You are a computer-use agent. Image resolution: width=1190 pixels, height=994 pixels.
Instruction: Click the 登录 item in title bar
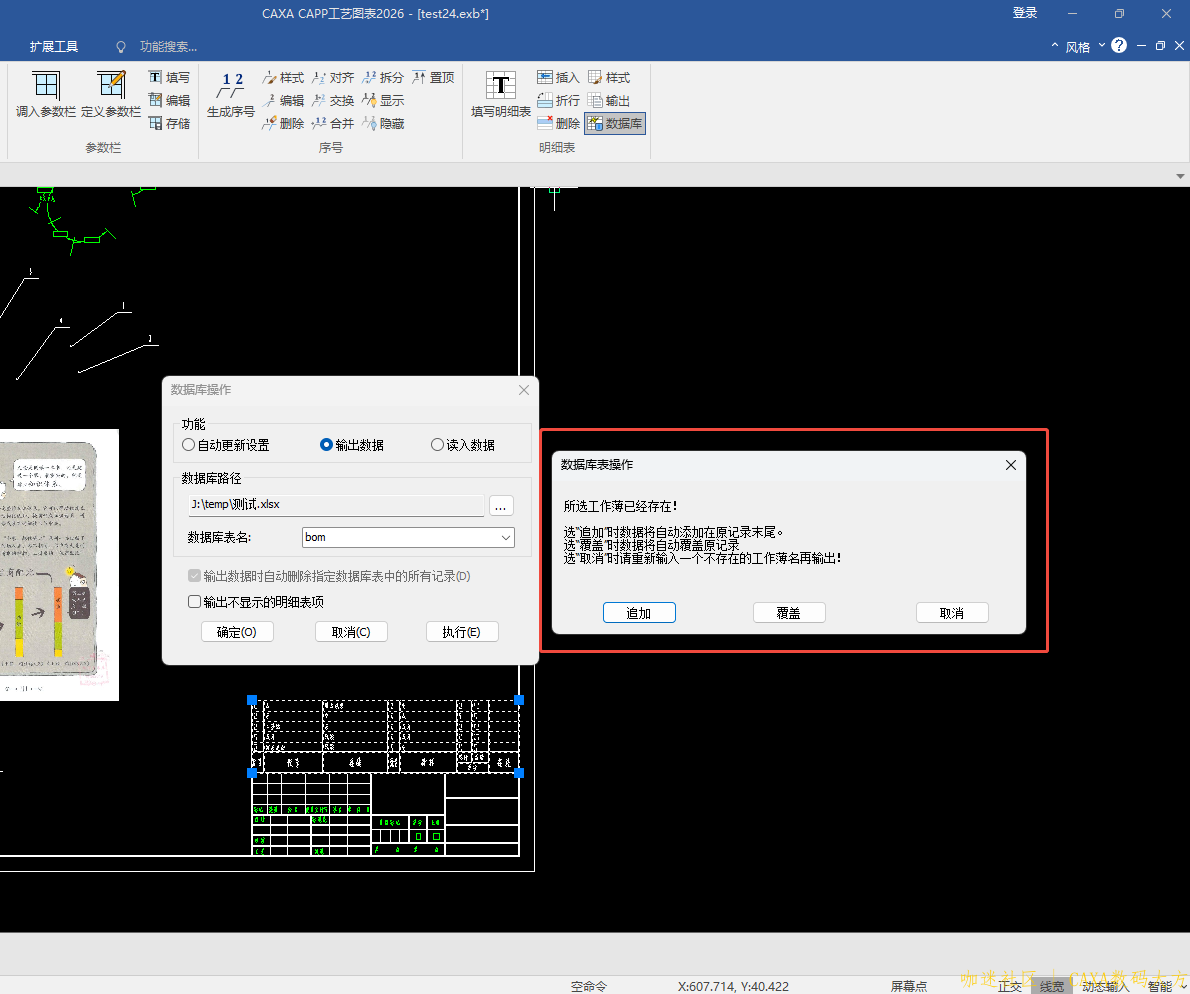(1025, 13)
